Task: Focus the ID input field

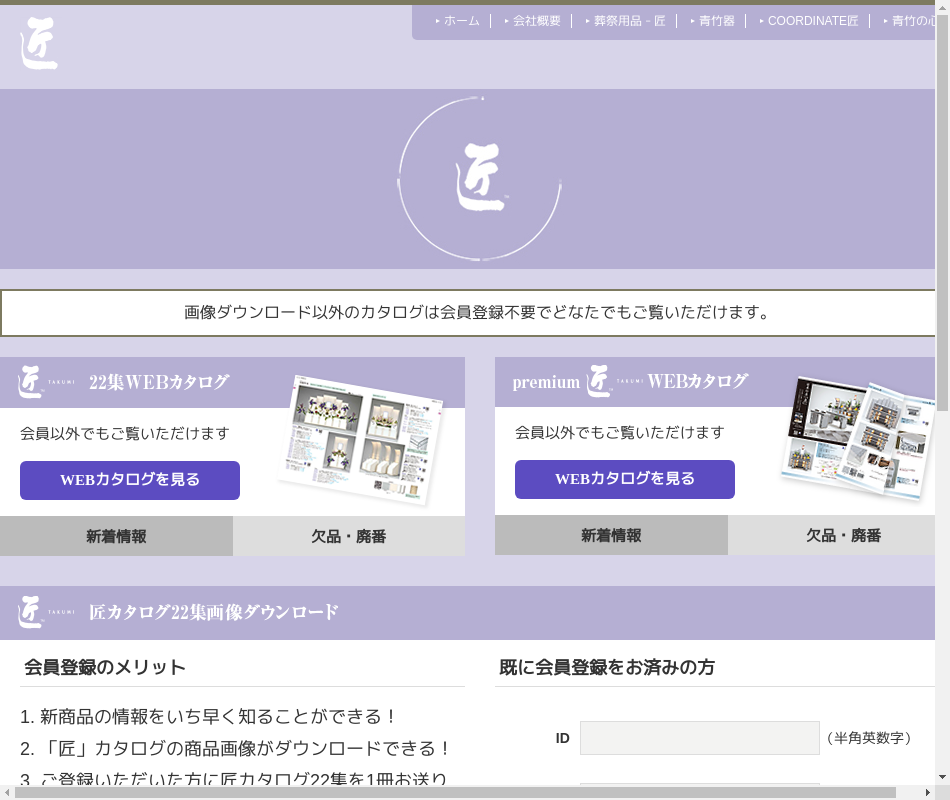Action: pyautogui.click(x=699, y=738)
